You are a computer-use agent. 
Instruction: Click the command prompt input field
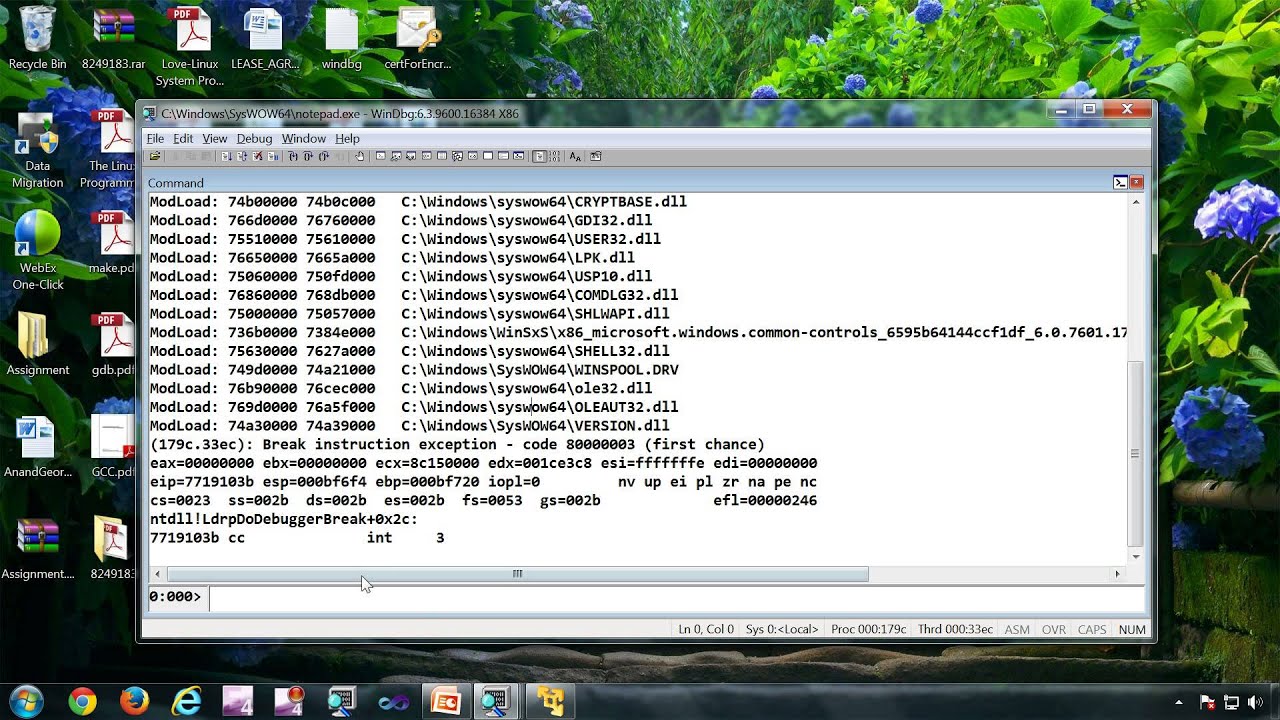[676, 597]
